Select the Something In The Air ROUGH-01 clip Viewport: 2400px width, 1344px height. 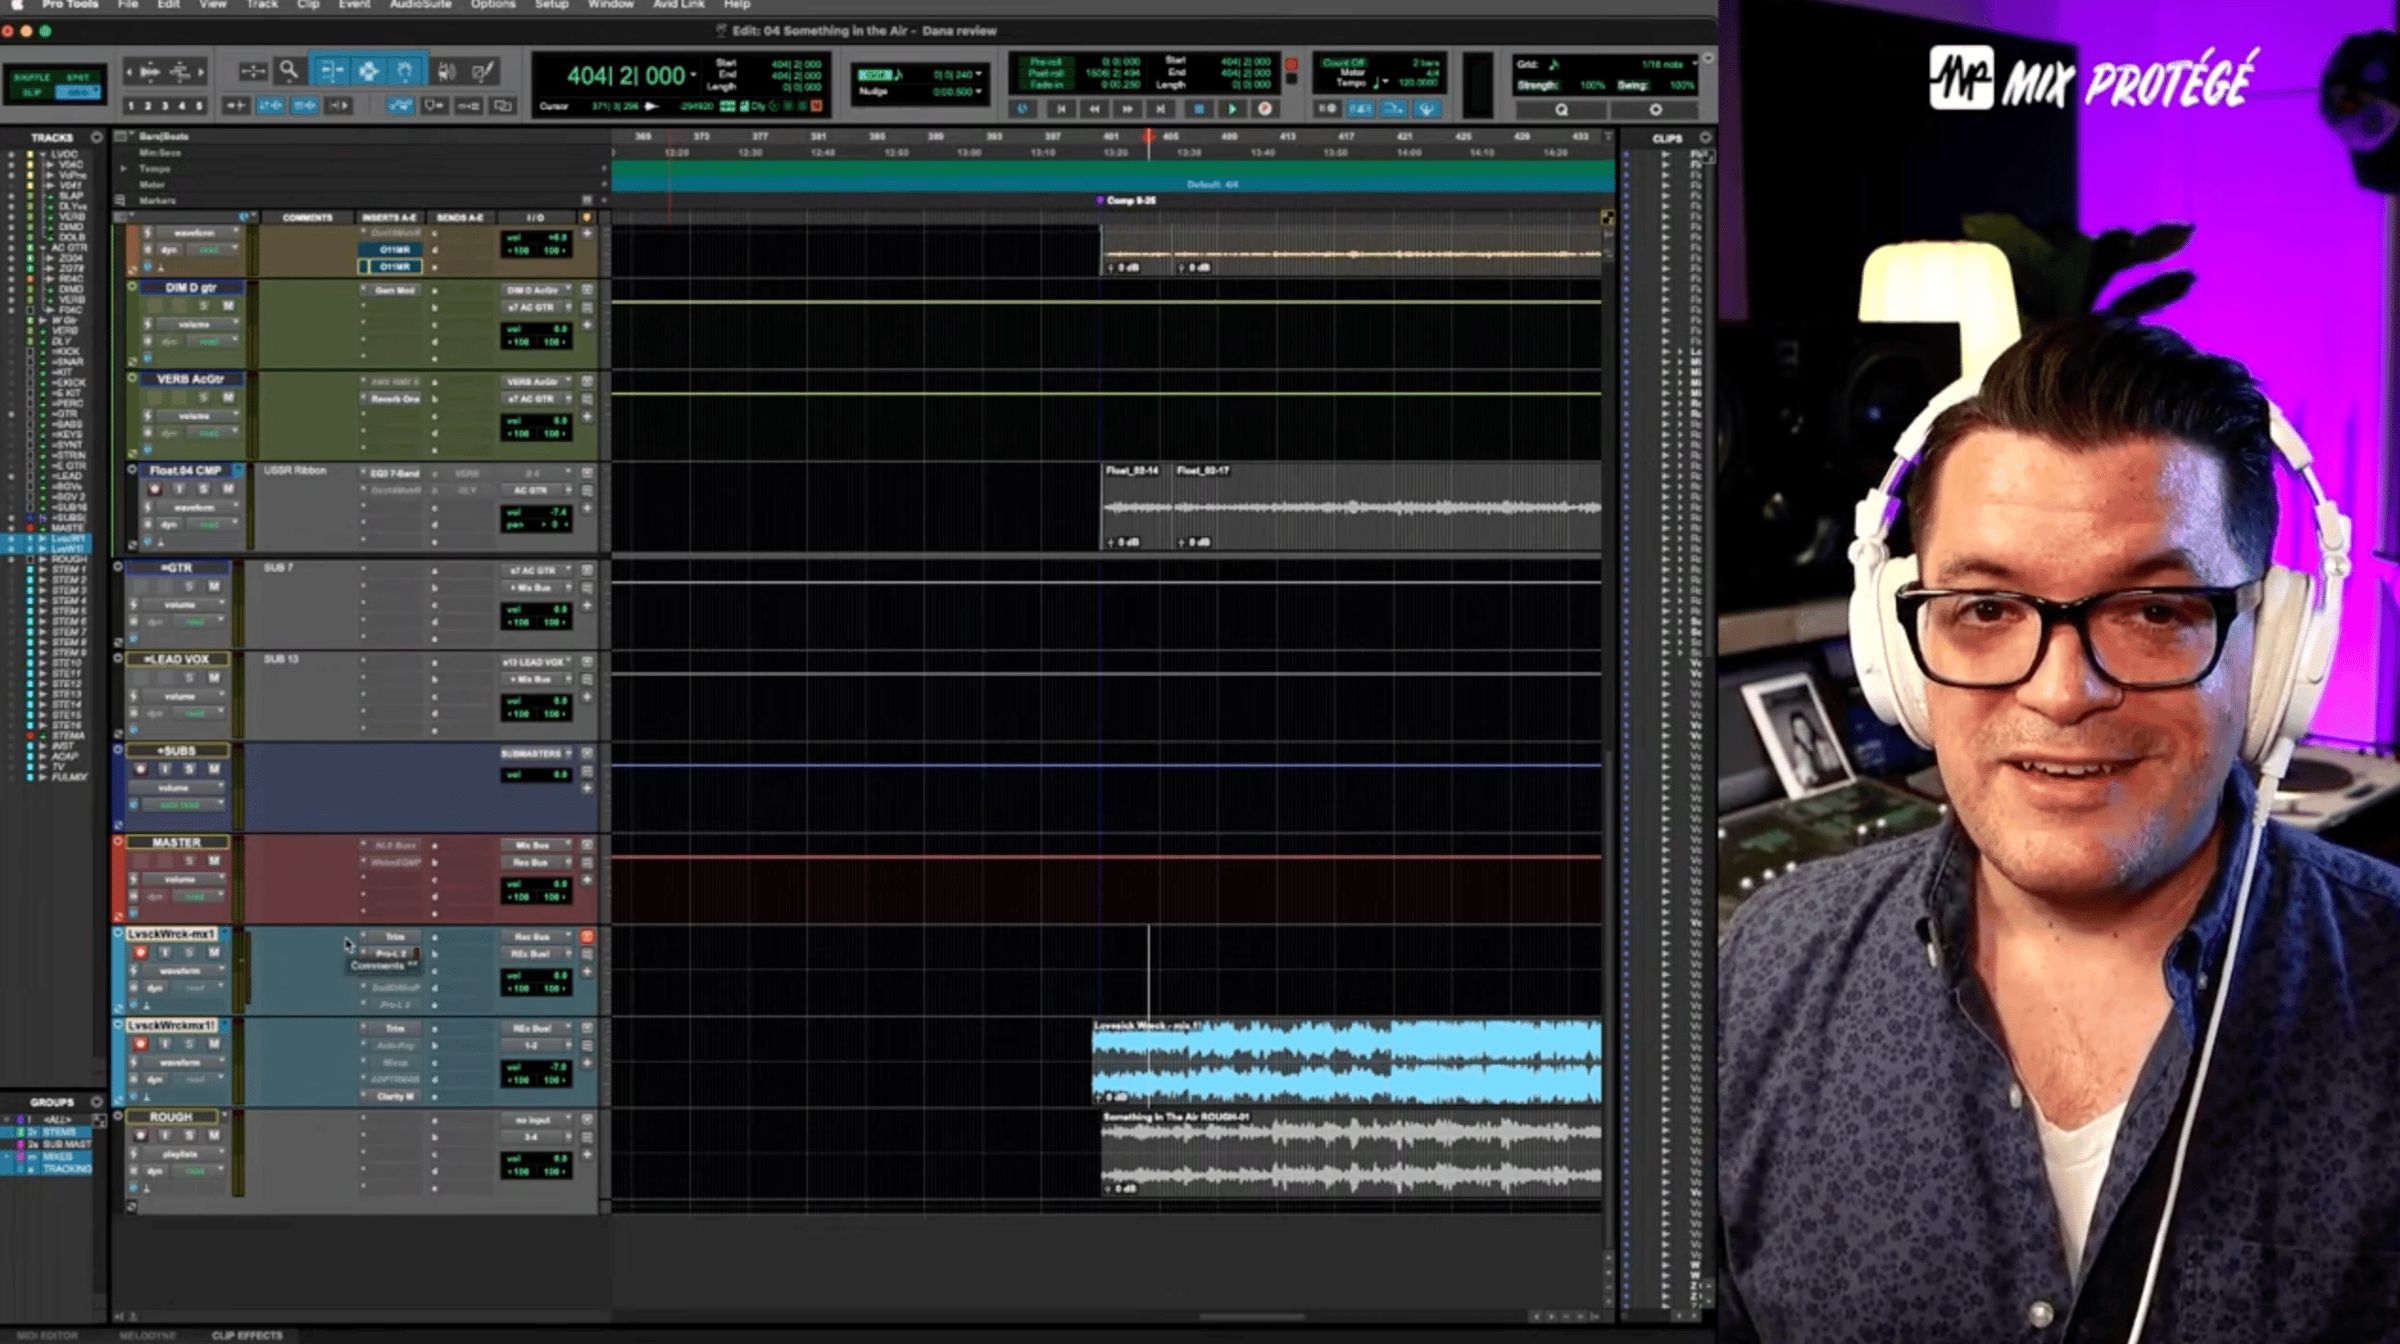click(x=1351, y=1152)
